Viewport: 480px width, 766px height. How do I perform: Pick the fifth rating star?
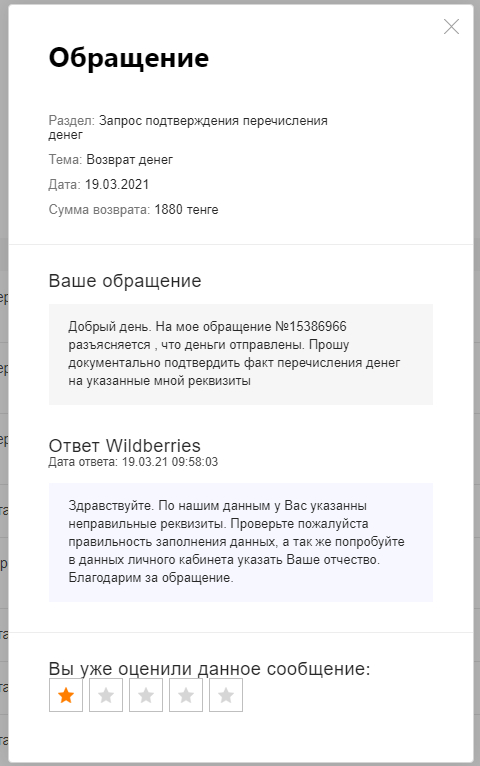point(226,695)
